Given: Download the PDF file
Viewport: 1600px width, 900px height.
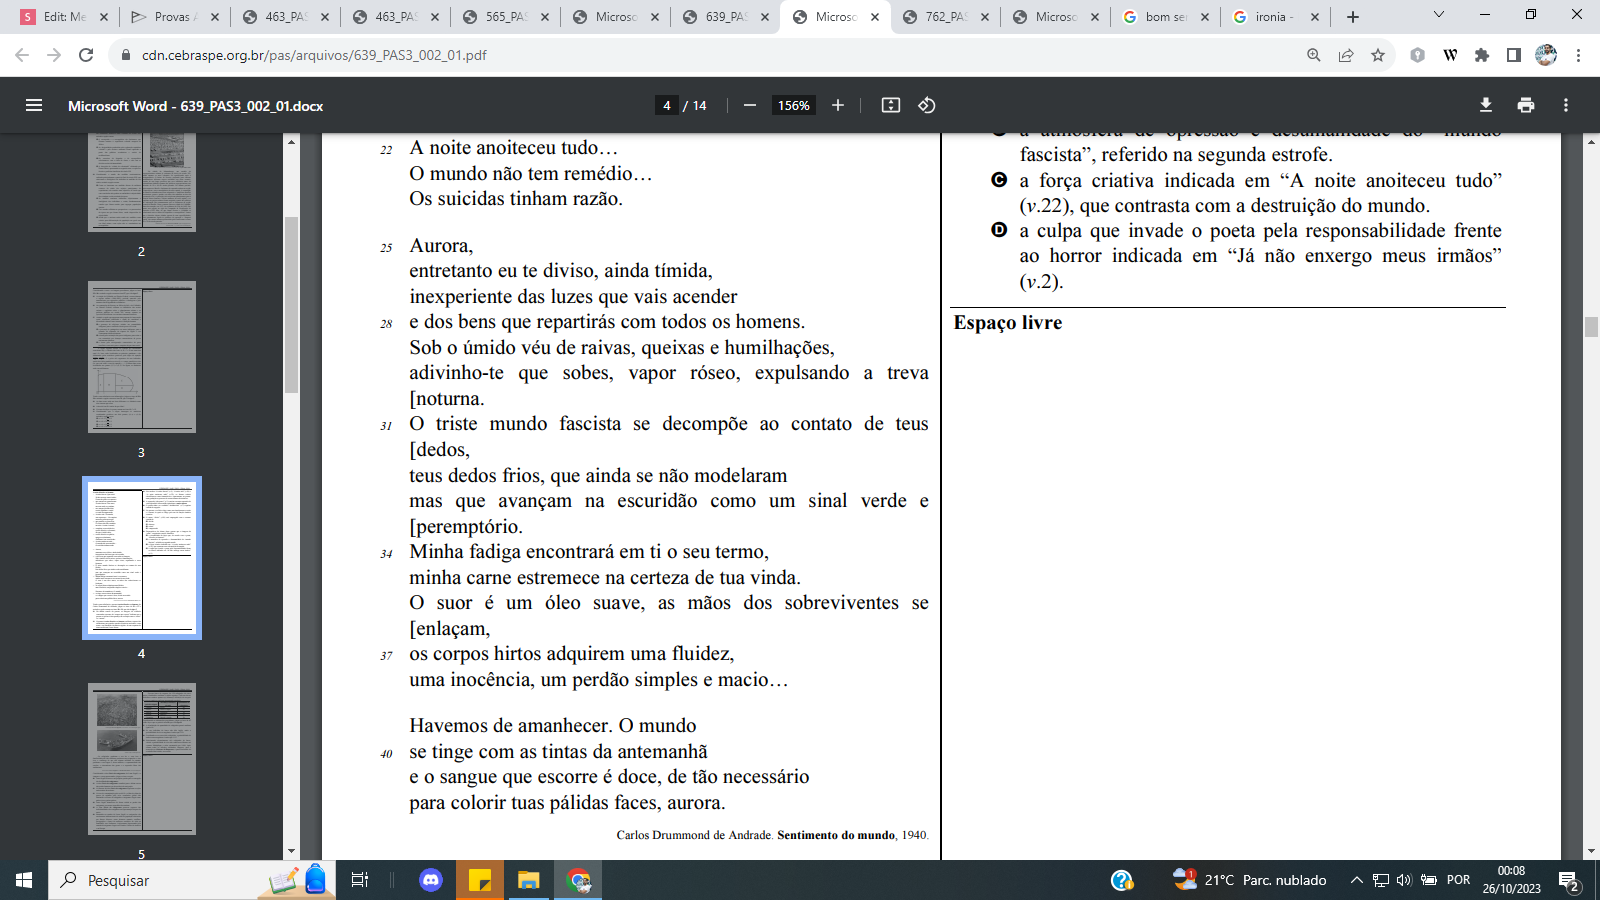Looking at the screenshot, I should point(1486,105).
